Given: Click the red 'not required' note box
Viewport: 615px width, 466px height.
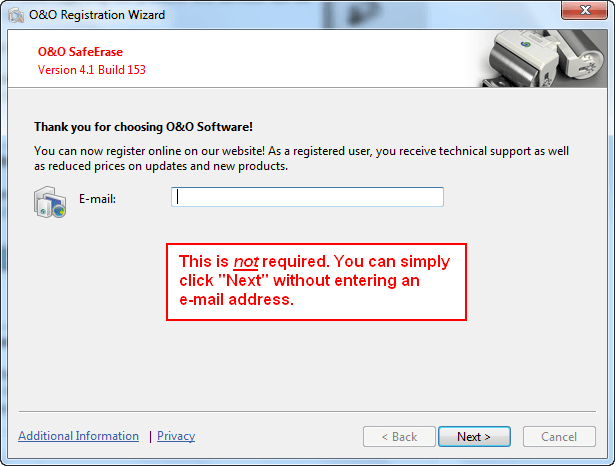Looking at the screenshot, I should 316,282.
